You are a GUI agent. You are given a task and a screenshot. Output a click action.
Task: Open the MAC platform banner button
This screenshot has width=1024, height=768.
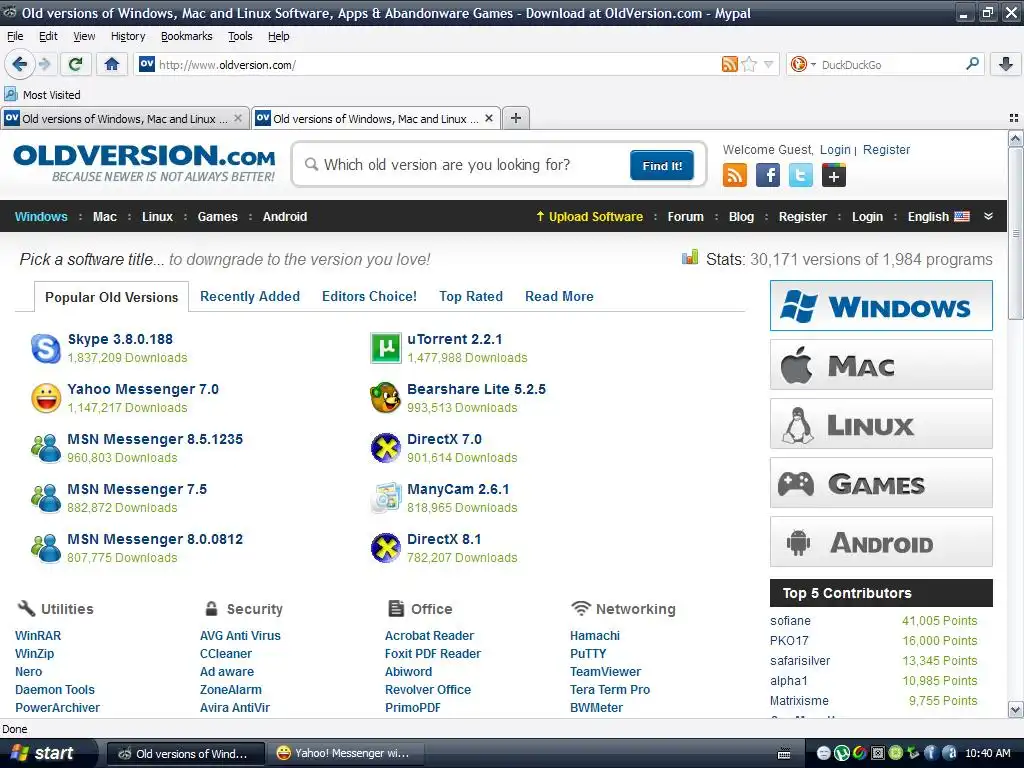881,364
